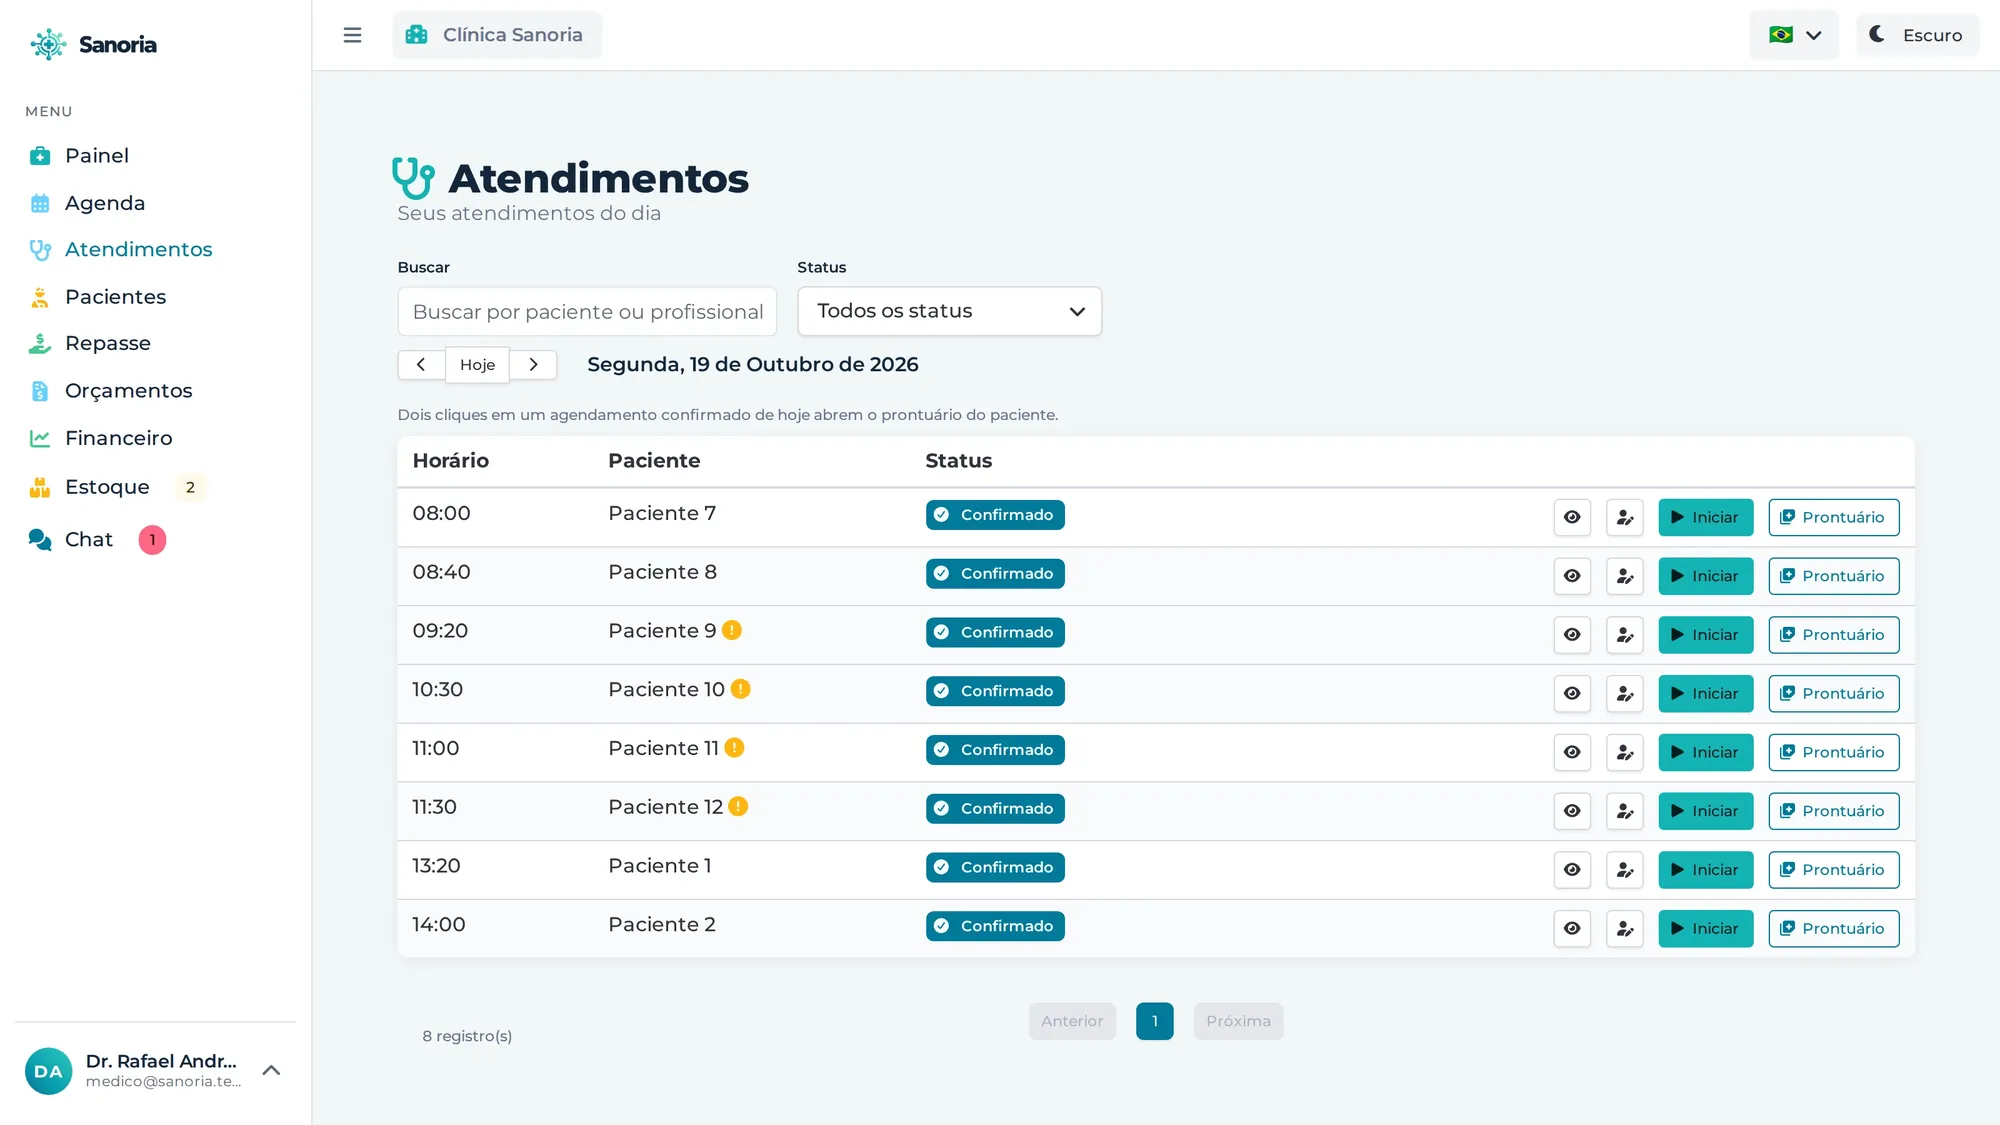Image resolution: width=2000 pixels, height=1125 pixels.
Task: Click the Status column header
Action: (x=958, y=461)
